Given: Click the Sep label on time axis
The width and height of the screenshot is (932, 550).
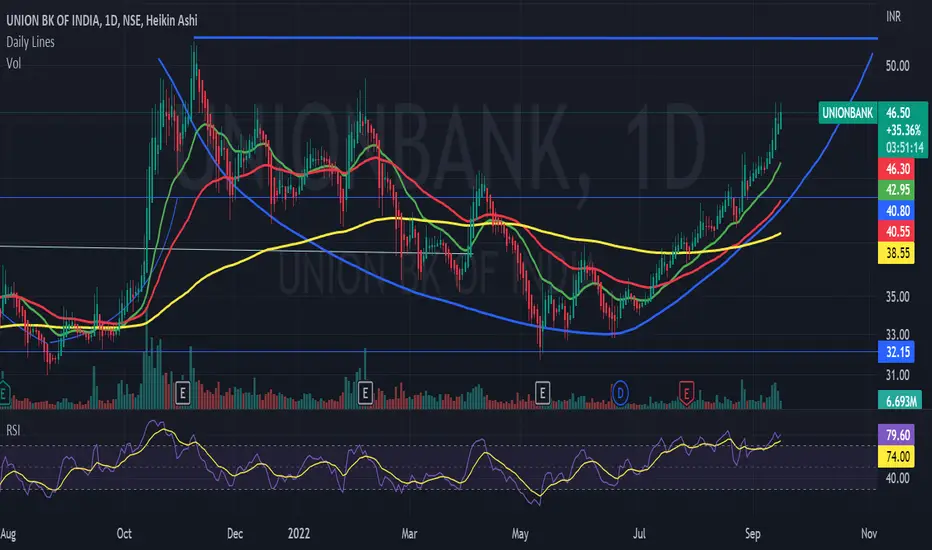Looking at the screenshot, I should click(752, 534).
